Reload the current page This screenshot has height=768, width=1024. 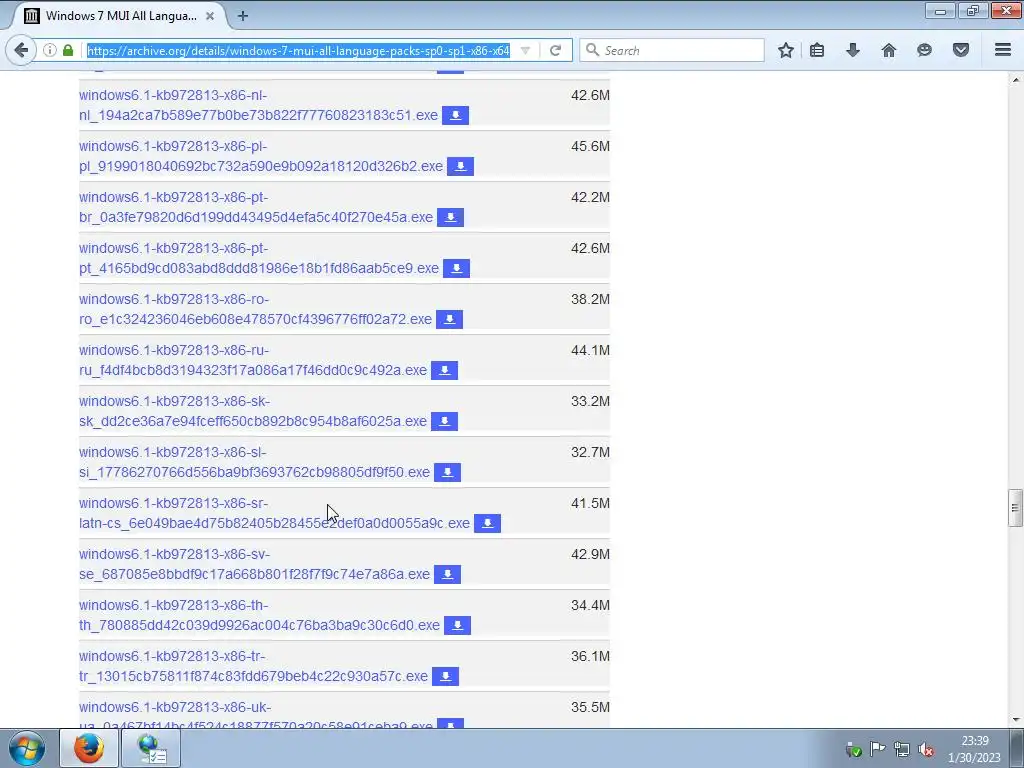(556, 50)
